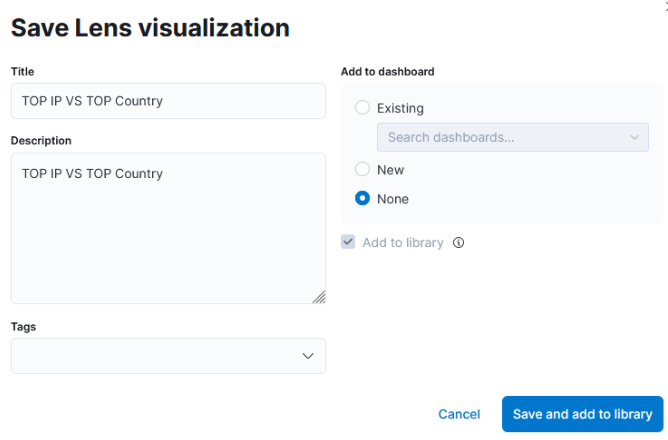
Task: Click the Description field label
Action: (x=41, y=141)
